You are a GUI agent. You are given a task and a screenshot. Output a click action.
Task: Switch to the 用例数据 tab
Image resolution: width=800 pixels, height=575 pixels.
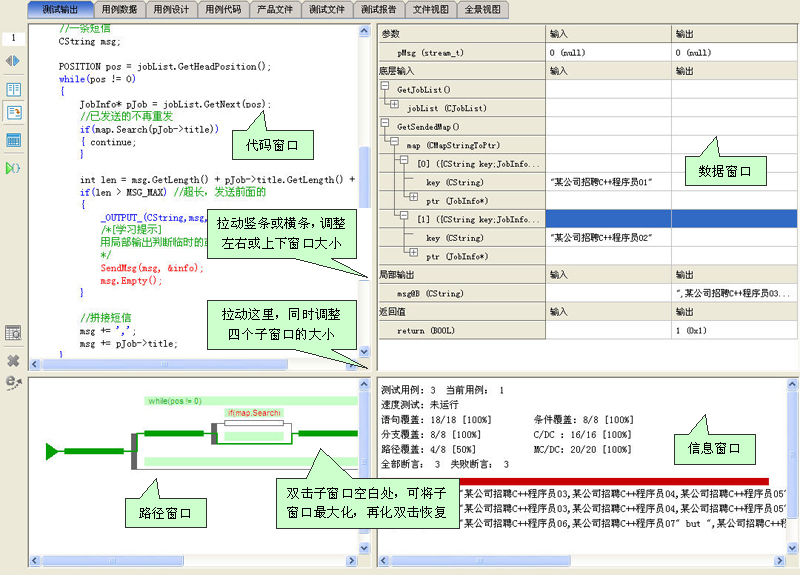[119, 9]
